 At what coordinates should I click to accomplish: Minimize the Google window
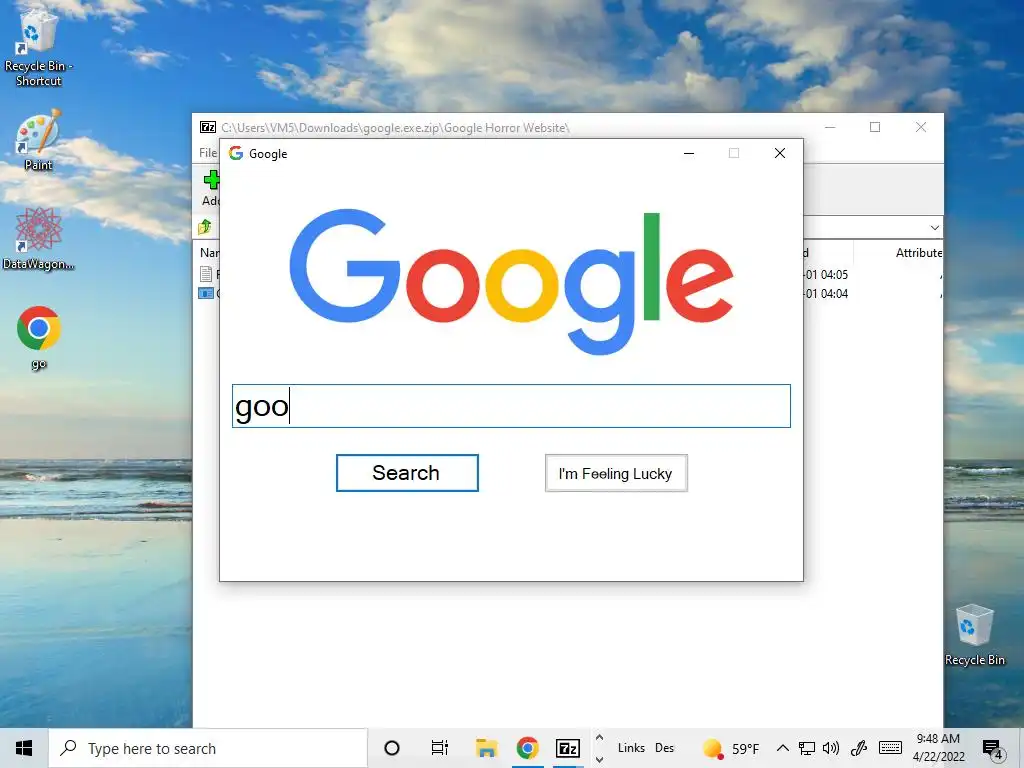point(689,153)
